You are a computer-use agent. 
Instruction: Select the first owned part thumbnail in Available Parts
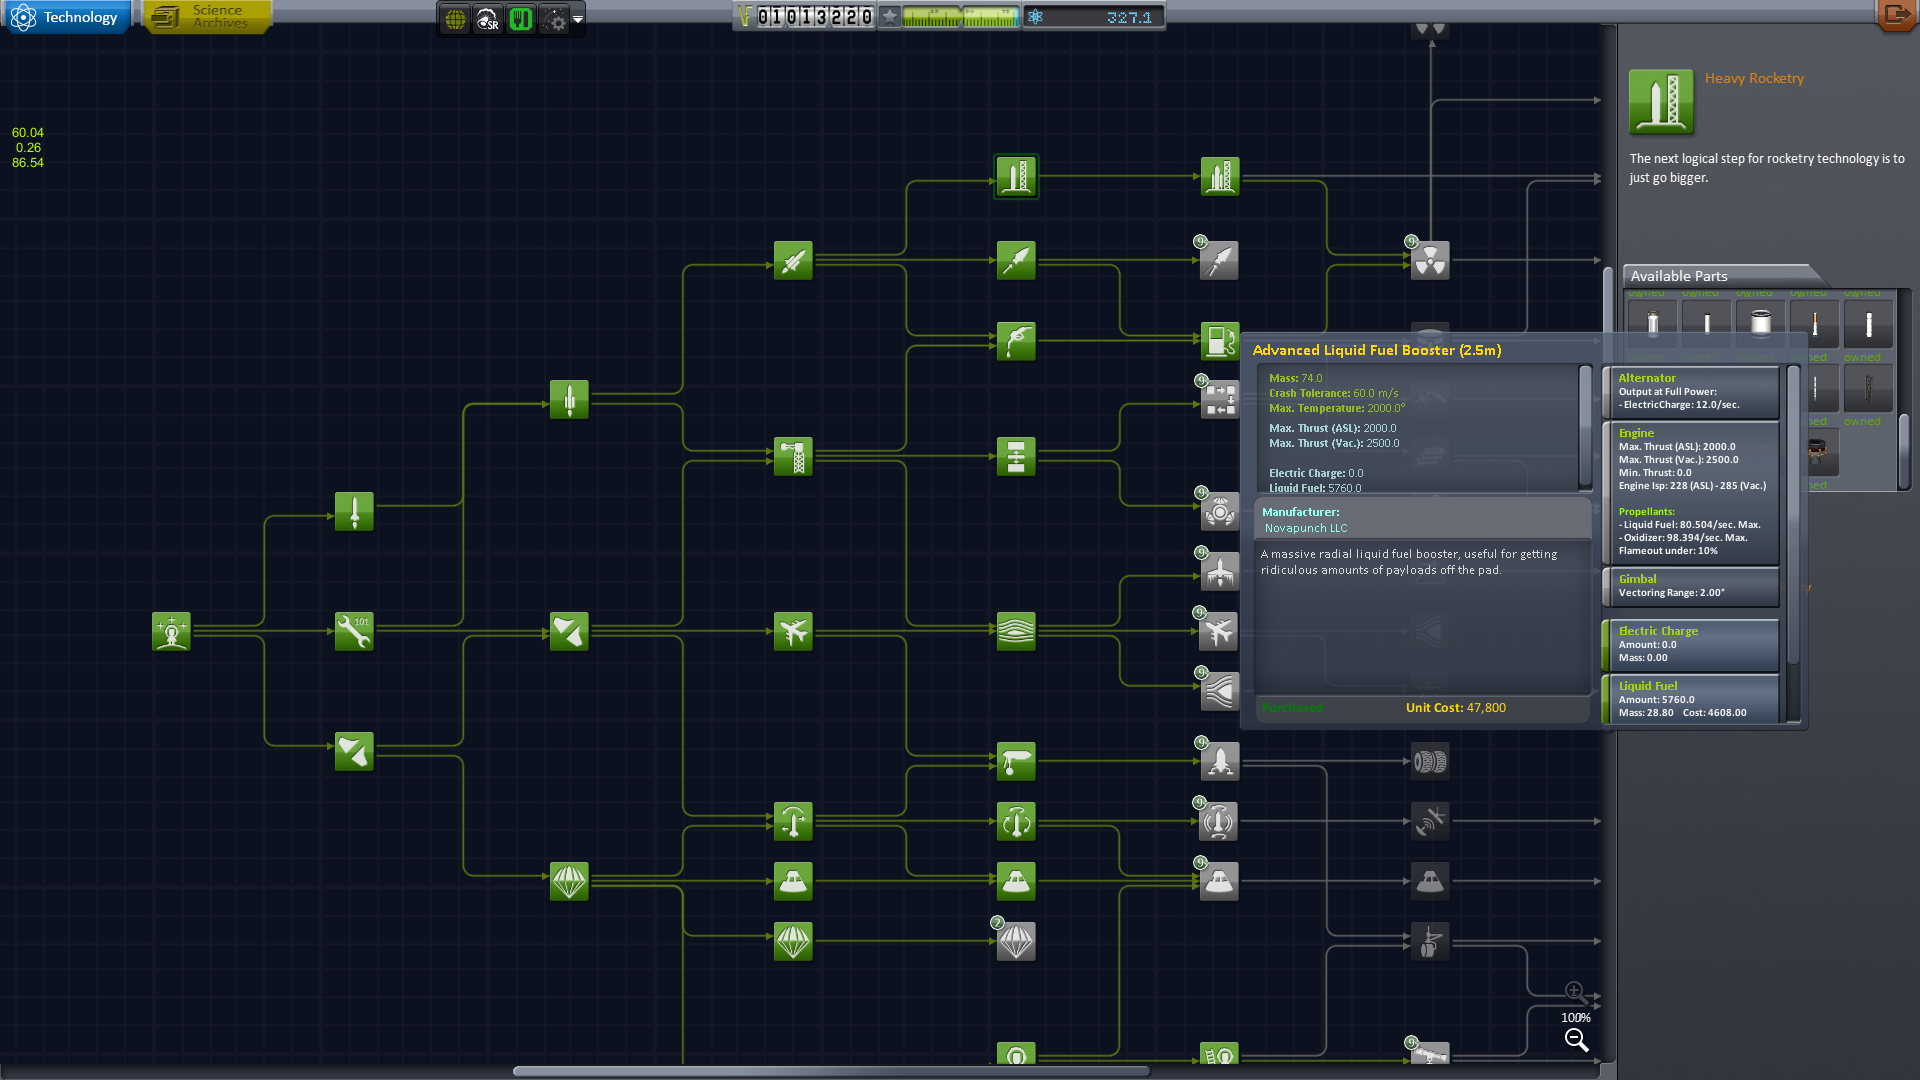coord(1652,323)
